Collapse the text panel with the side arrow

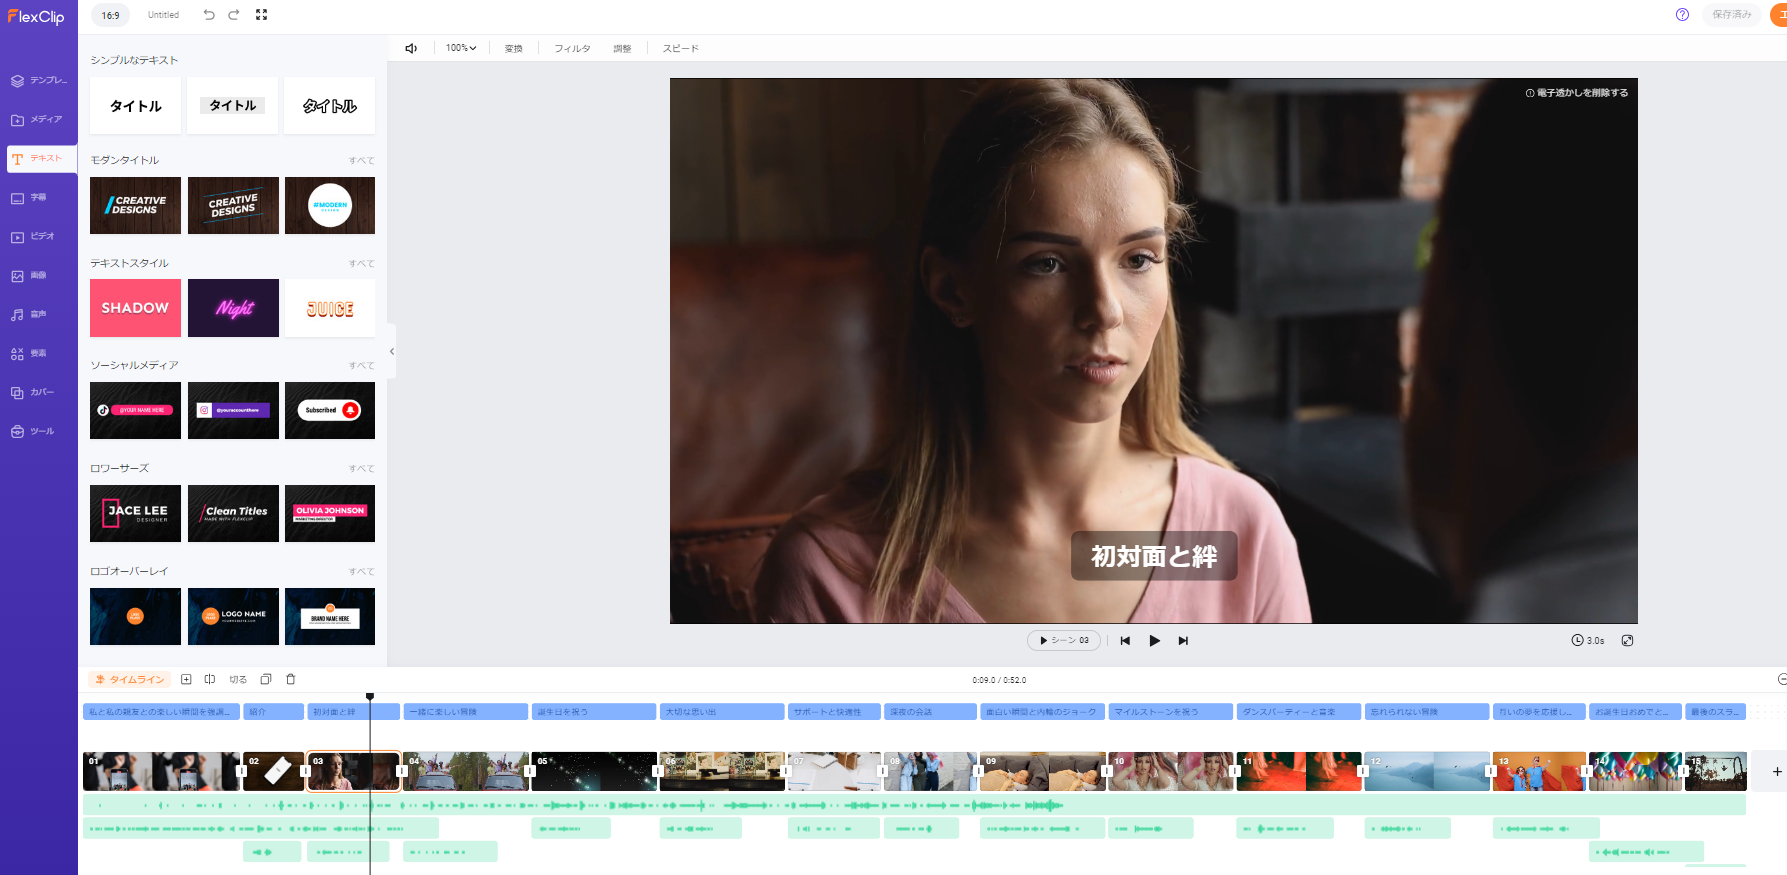(392, 351)
